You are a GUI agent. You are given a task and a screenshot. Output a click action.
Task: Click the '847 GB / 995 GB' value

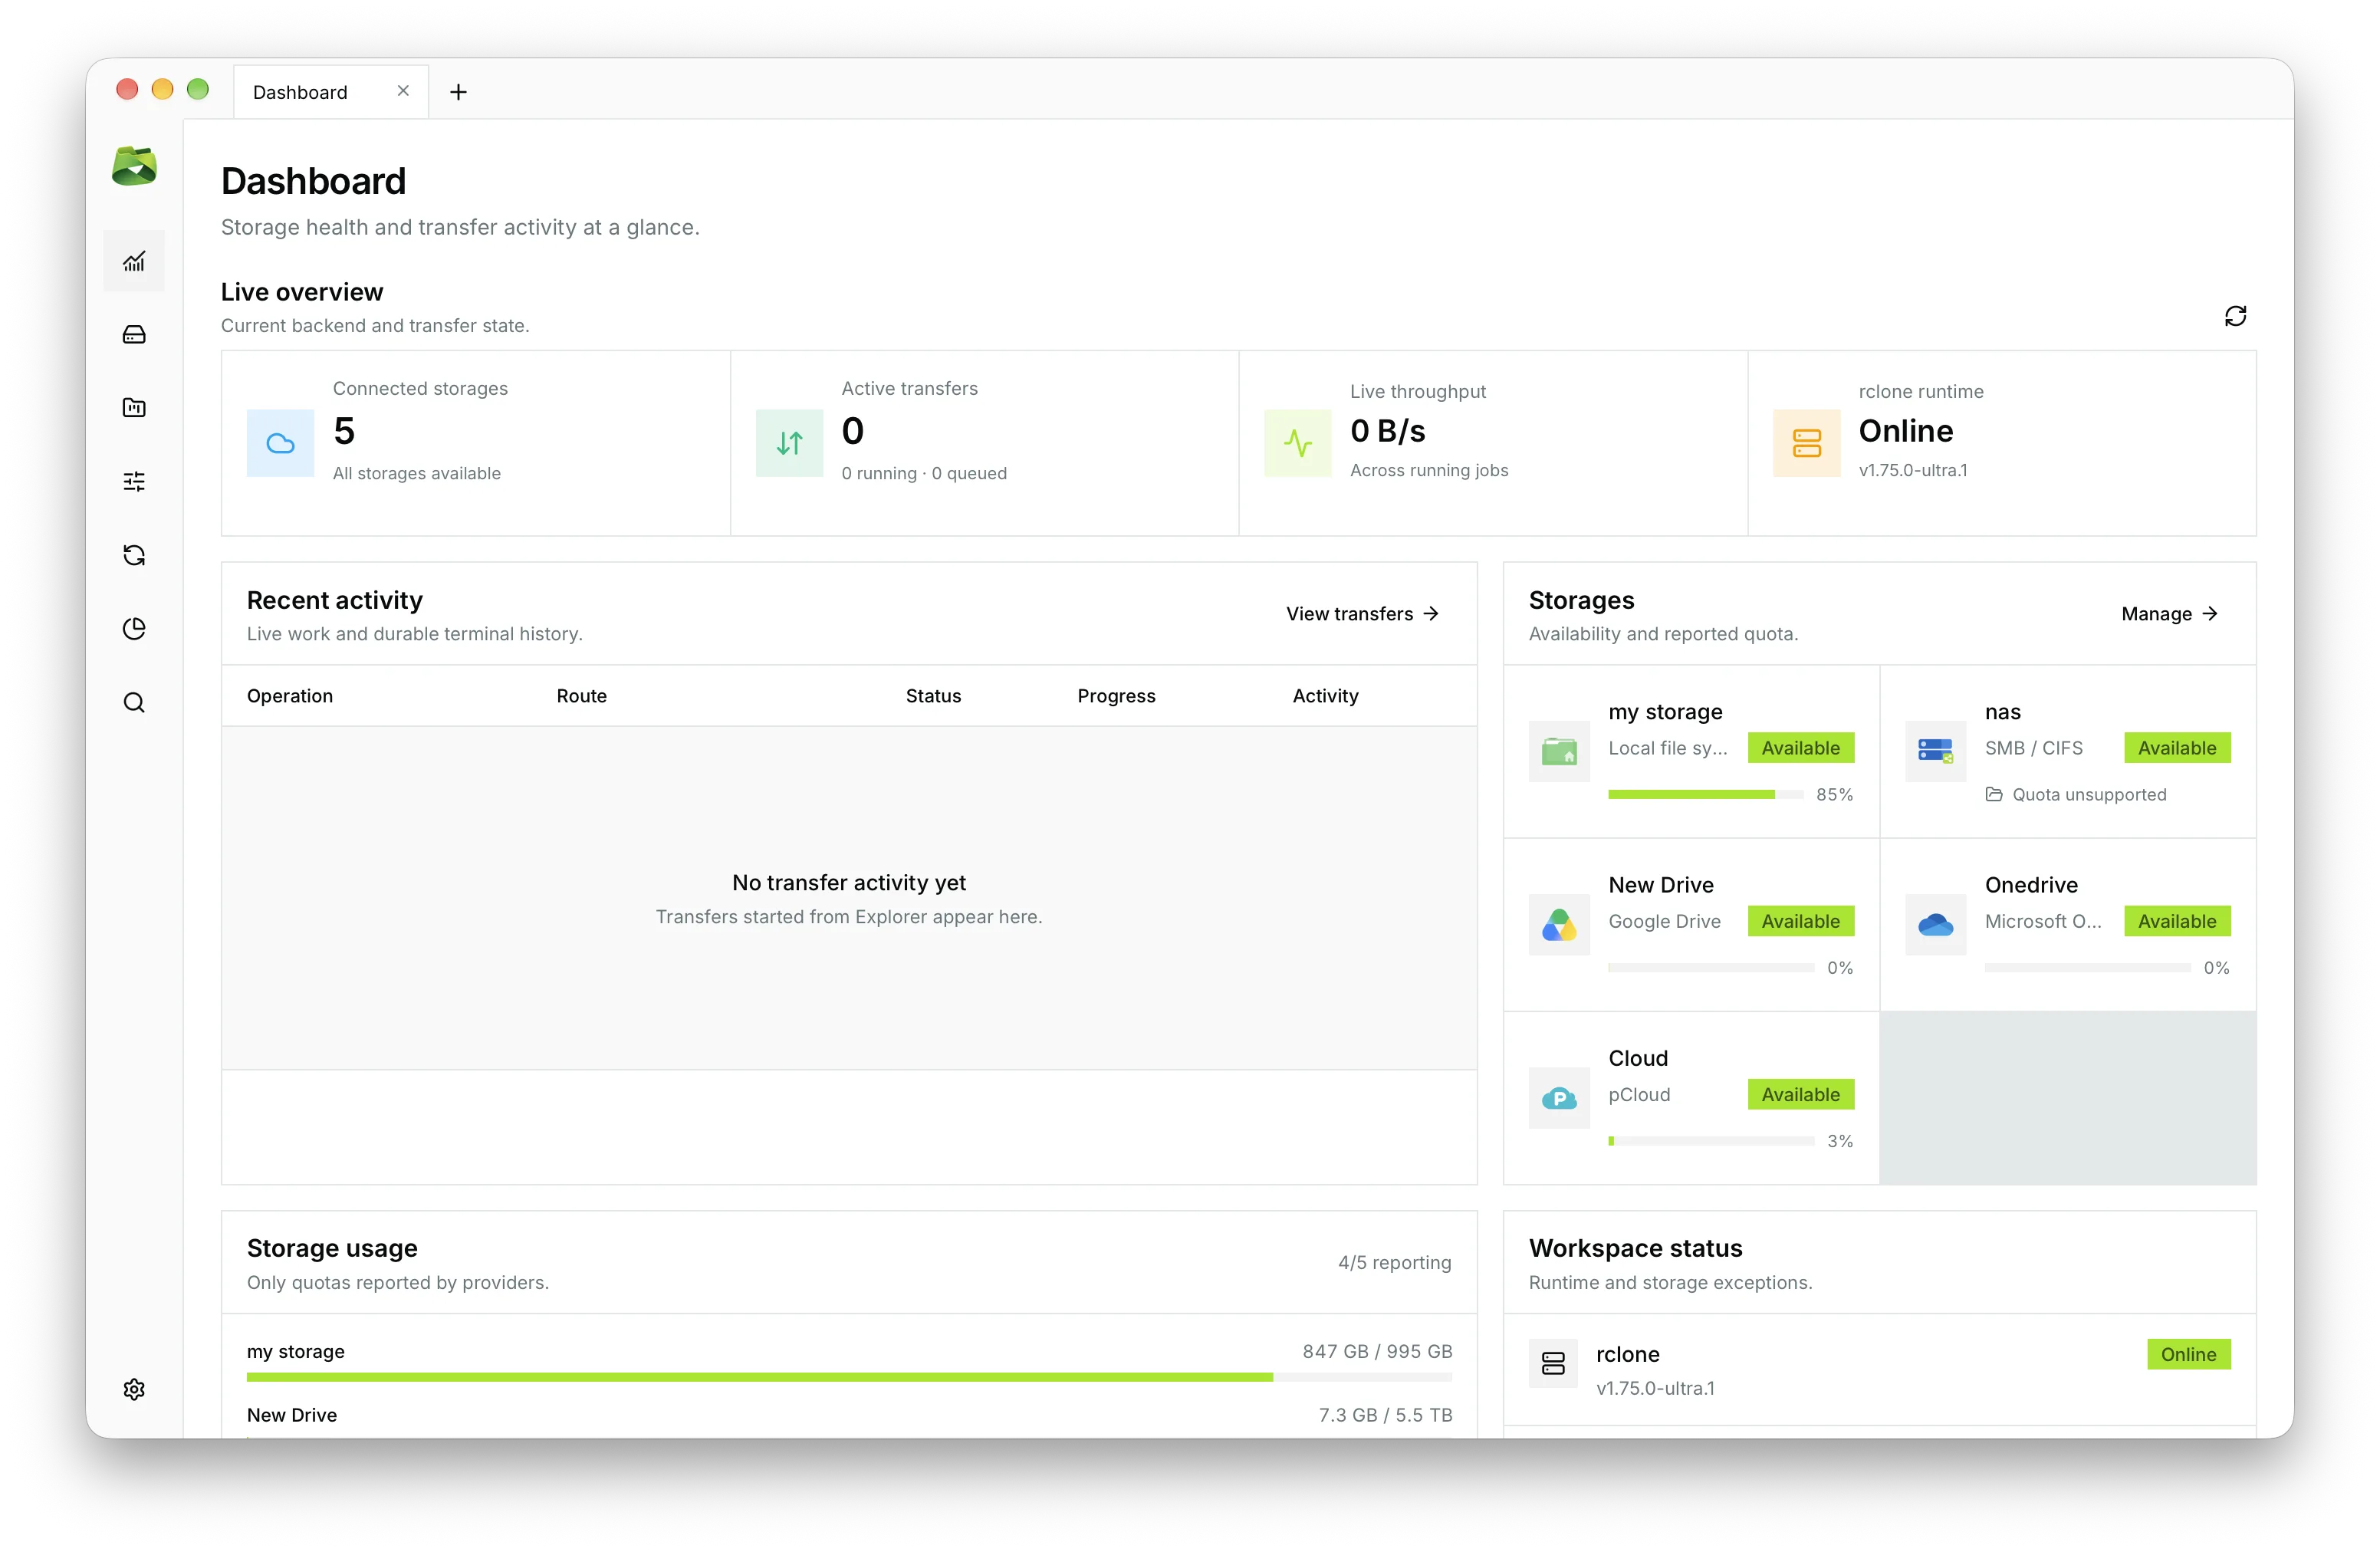click(1377, 1351)
